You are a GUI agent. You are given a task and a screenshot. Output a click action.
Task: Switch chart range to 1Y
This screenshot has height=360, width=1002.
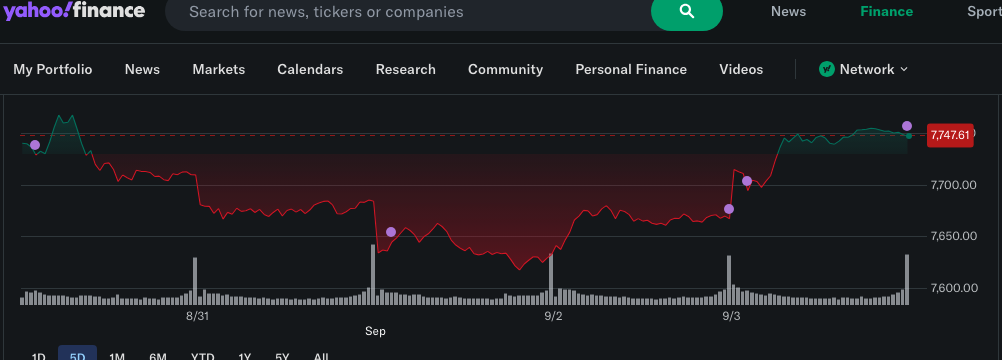coord(244,357)
